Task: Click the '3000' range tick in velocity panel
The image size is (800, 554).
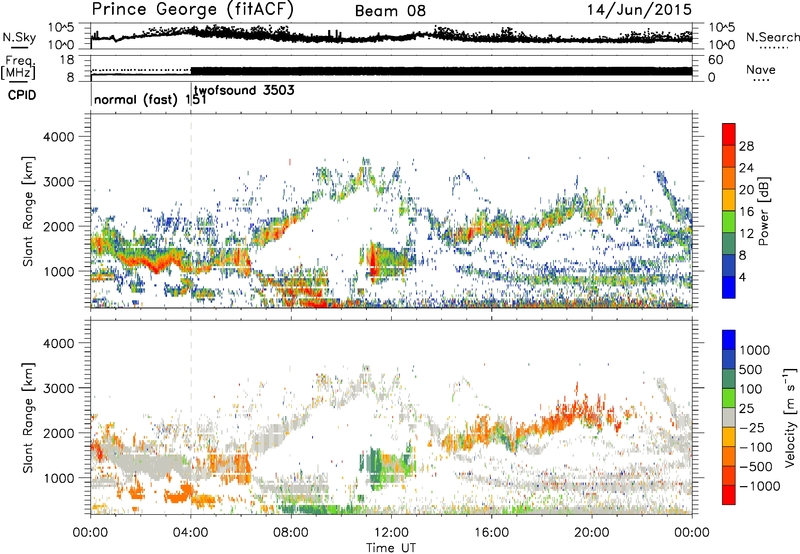Action: 58,388
